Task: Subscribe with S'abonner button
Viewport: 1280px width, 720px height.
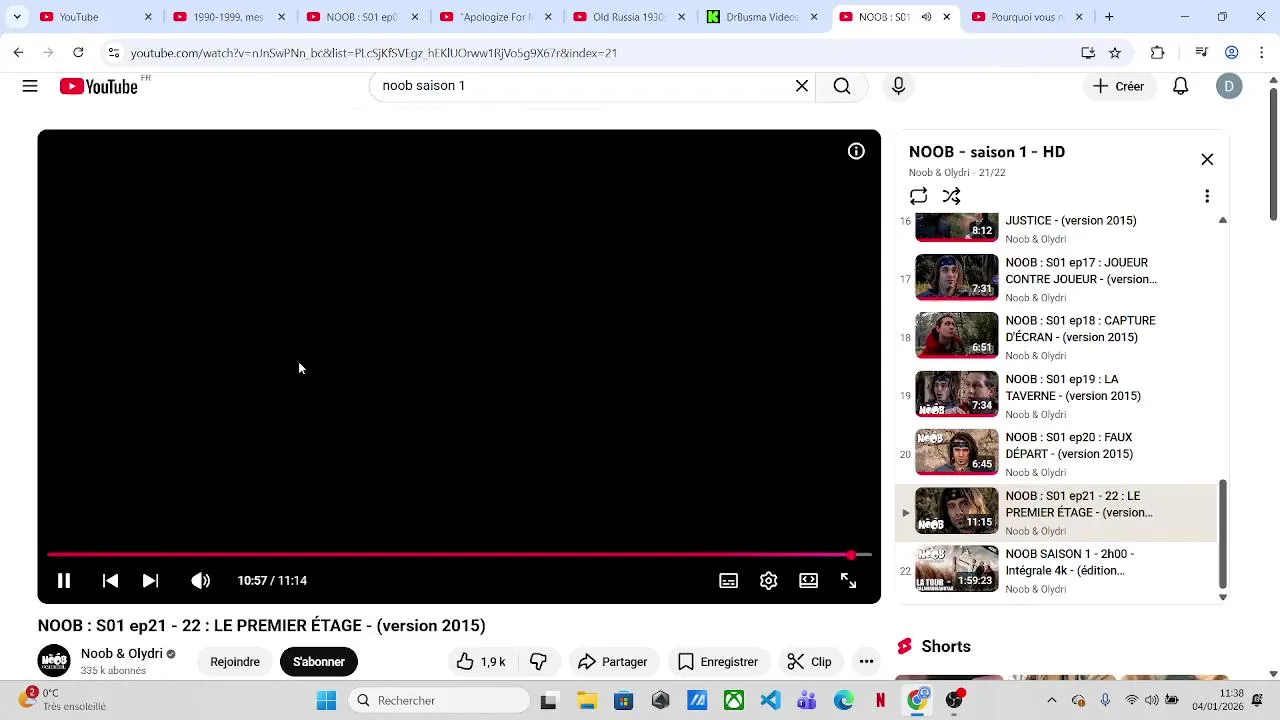Action: click(x=318, y=661)
